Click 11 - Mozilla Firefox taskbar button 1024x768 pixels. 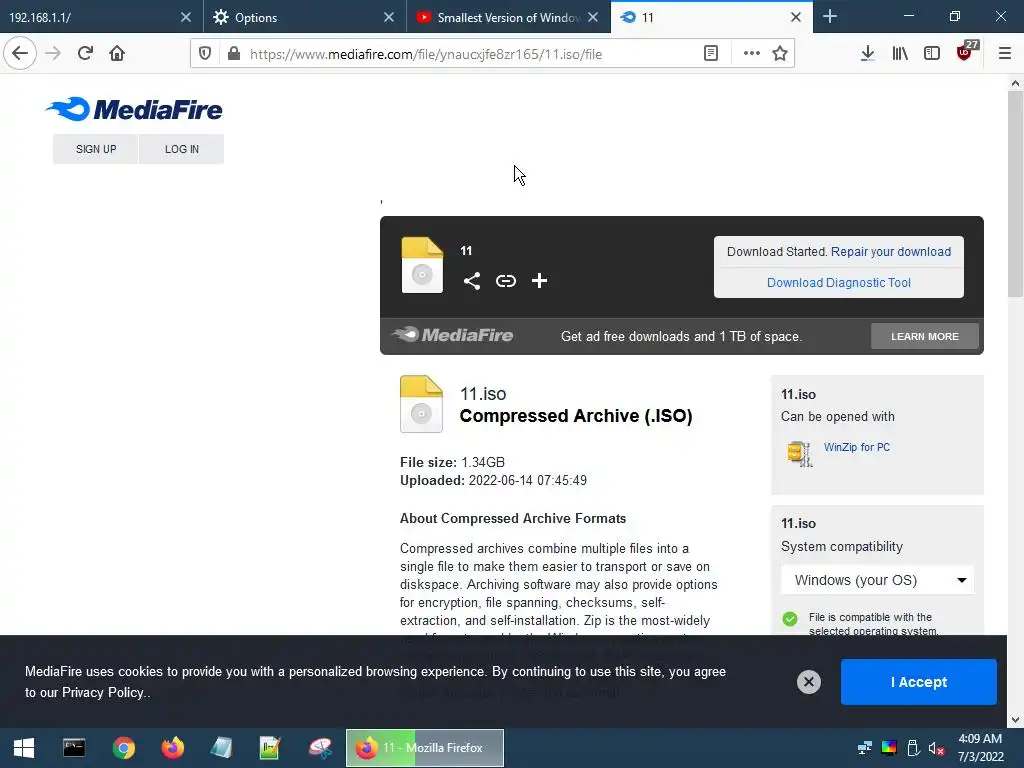(x=425, y=748)
